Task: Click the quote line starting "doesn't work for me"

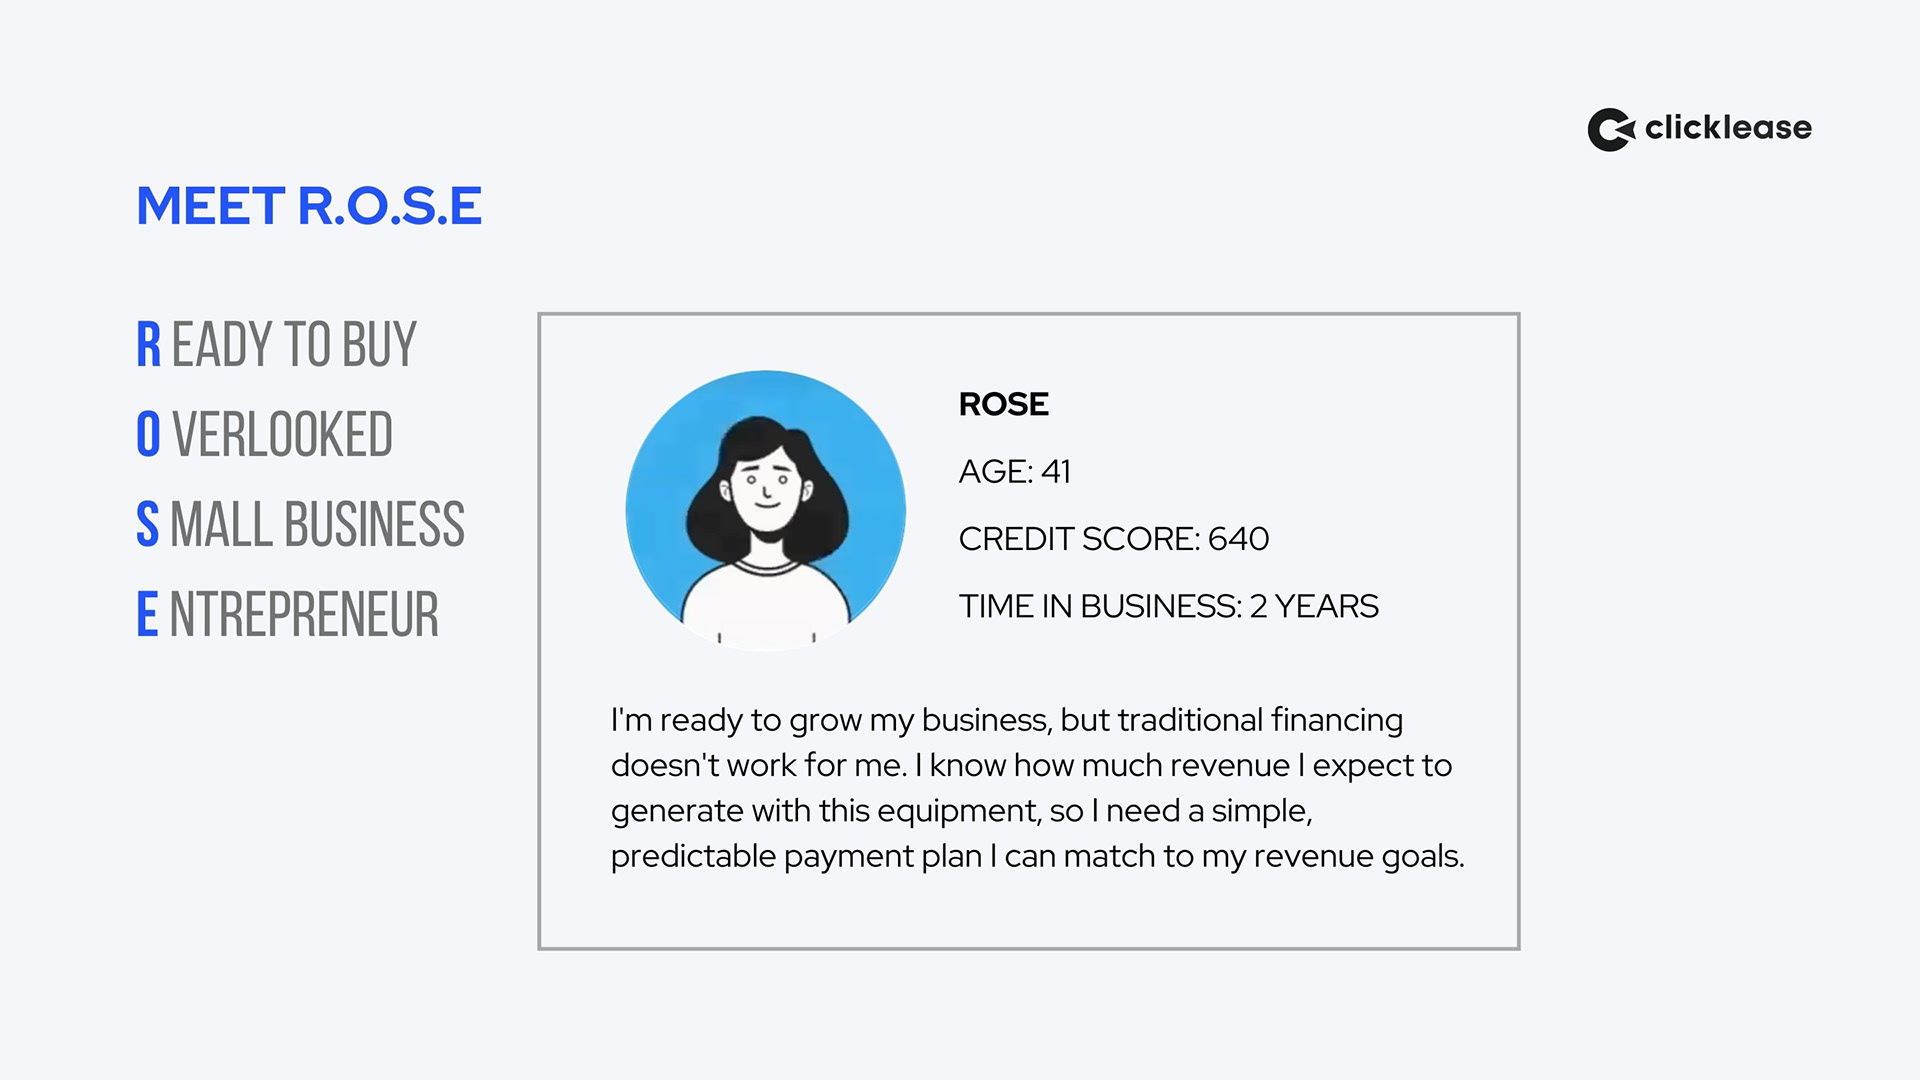Action: tap(1032, 766)
